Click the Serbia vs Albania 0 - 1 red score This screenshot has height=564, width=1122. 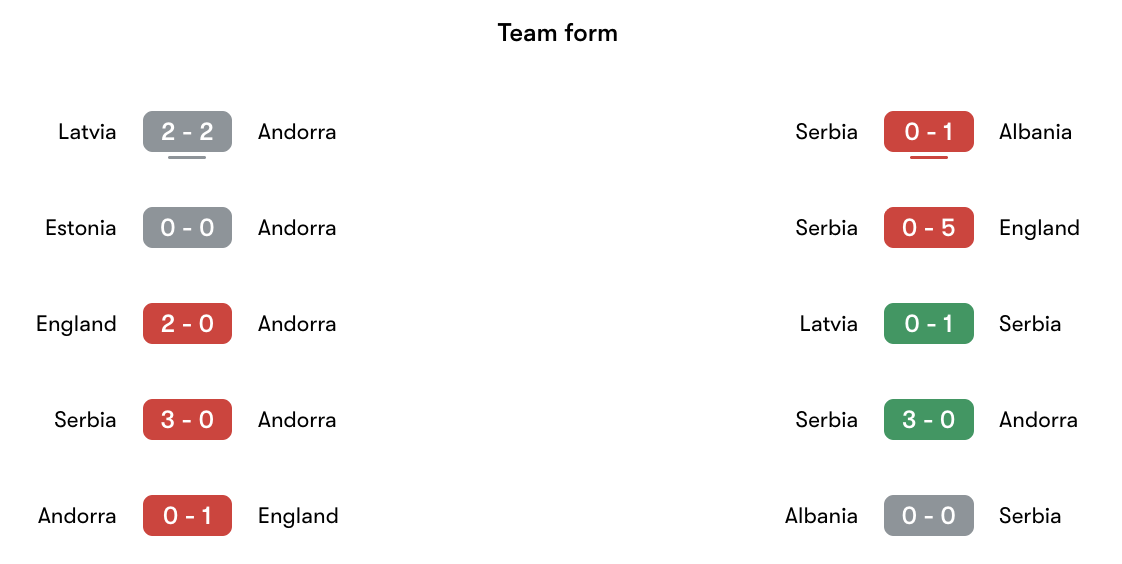[x=928, y=132]
